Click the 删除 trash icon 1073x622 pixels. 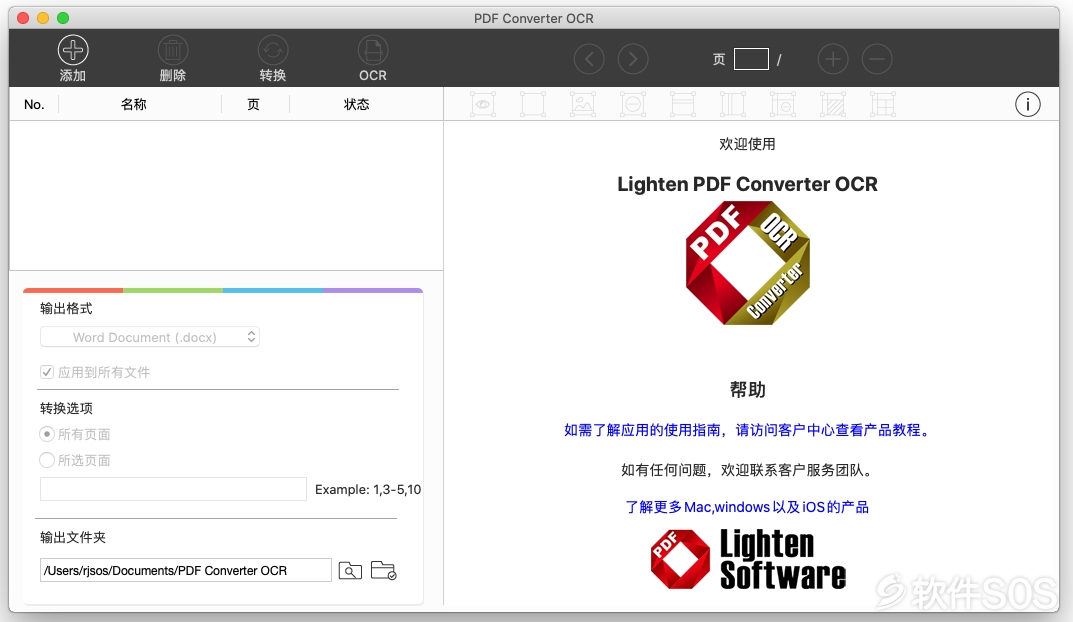(x=172, y=50)
